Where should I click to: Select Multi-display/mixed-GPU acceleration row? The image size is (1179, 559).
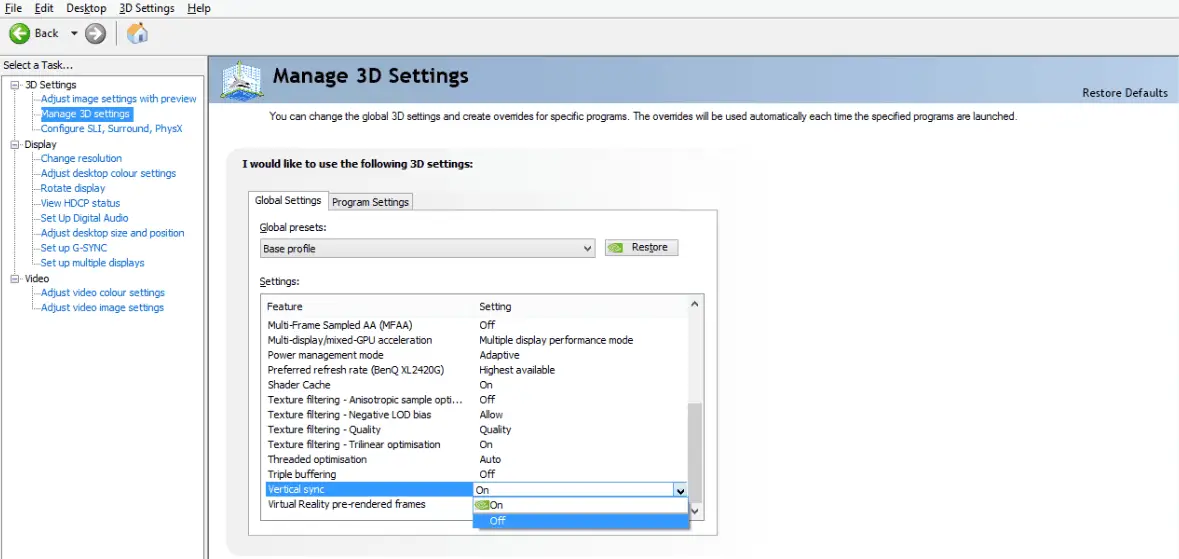tap(476, 340)
